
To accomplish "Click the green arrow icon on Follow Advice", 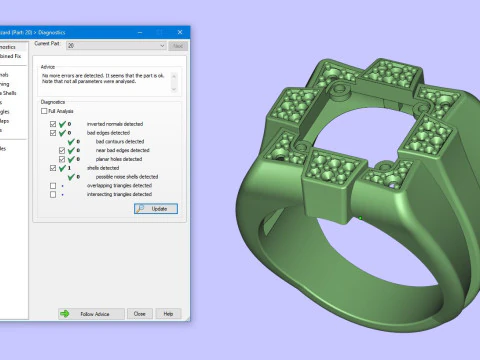I will pos(64,314).
